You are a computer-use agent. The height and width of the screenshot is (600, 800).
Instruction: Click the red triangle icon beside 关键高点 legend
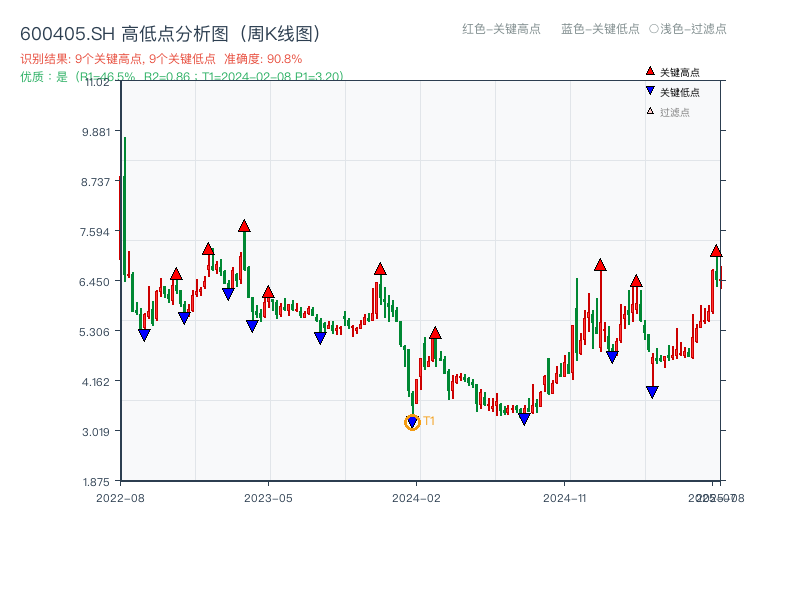(x=650, y=71)
